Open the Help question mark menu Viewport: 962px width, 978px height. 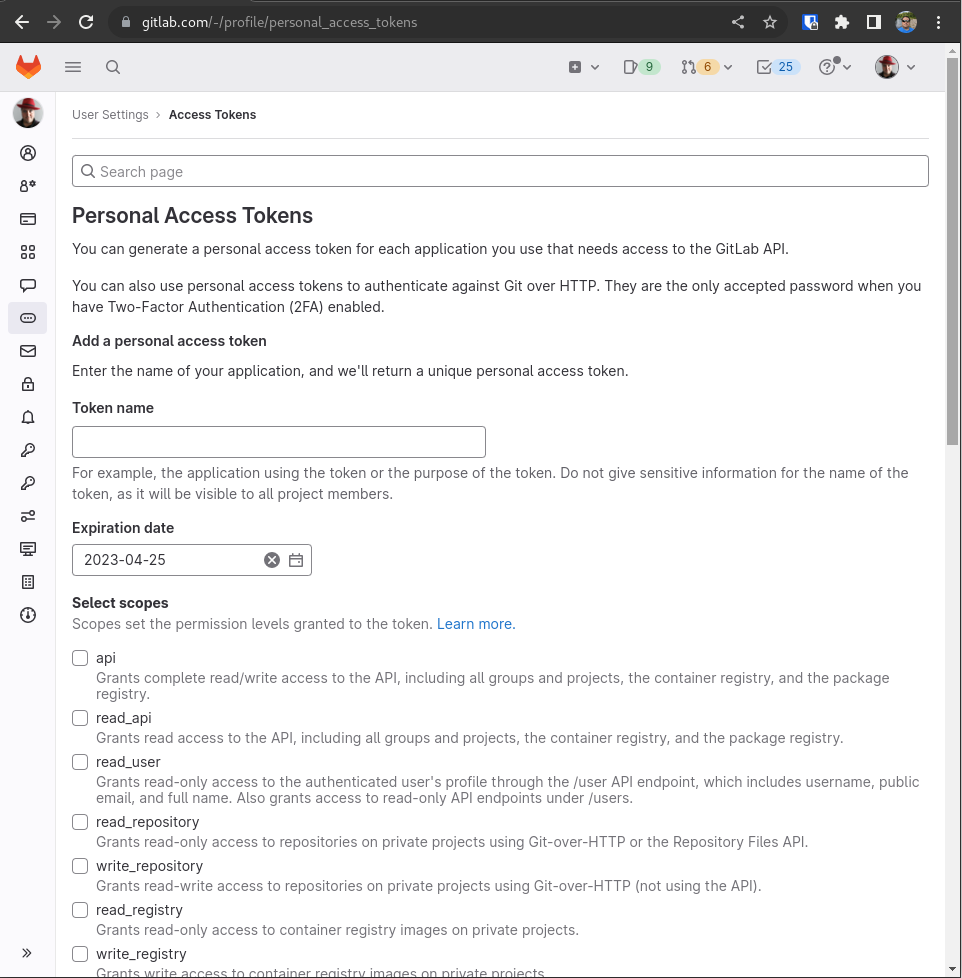point(834,67)
